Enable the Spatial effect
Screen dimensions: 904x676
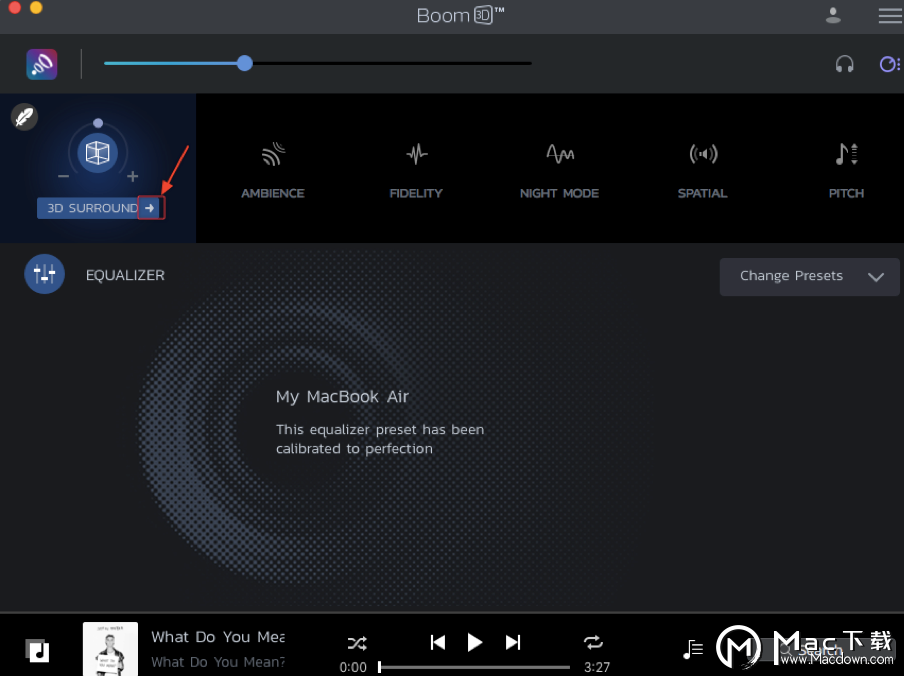coord(703,171)
